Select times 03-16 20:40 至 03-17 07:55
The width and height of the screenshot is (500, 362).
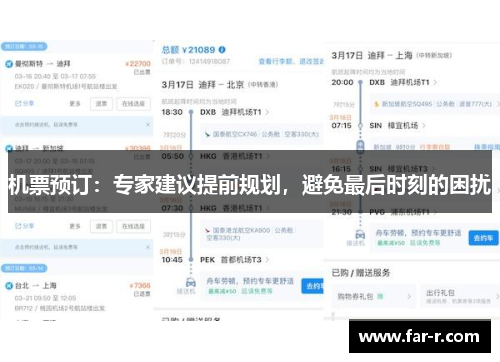pos(55,76)
